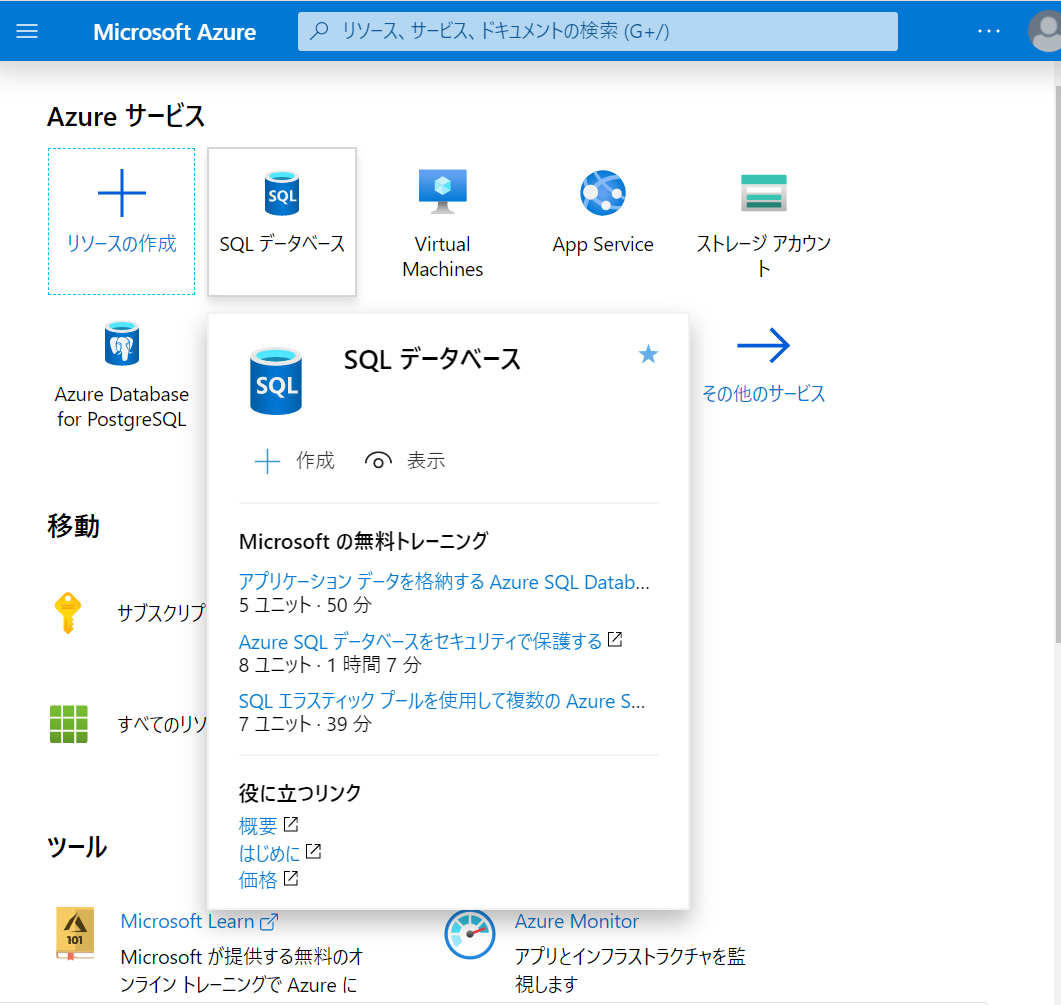Open Azure Monitor via its gauge icon

point(470,934)
